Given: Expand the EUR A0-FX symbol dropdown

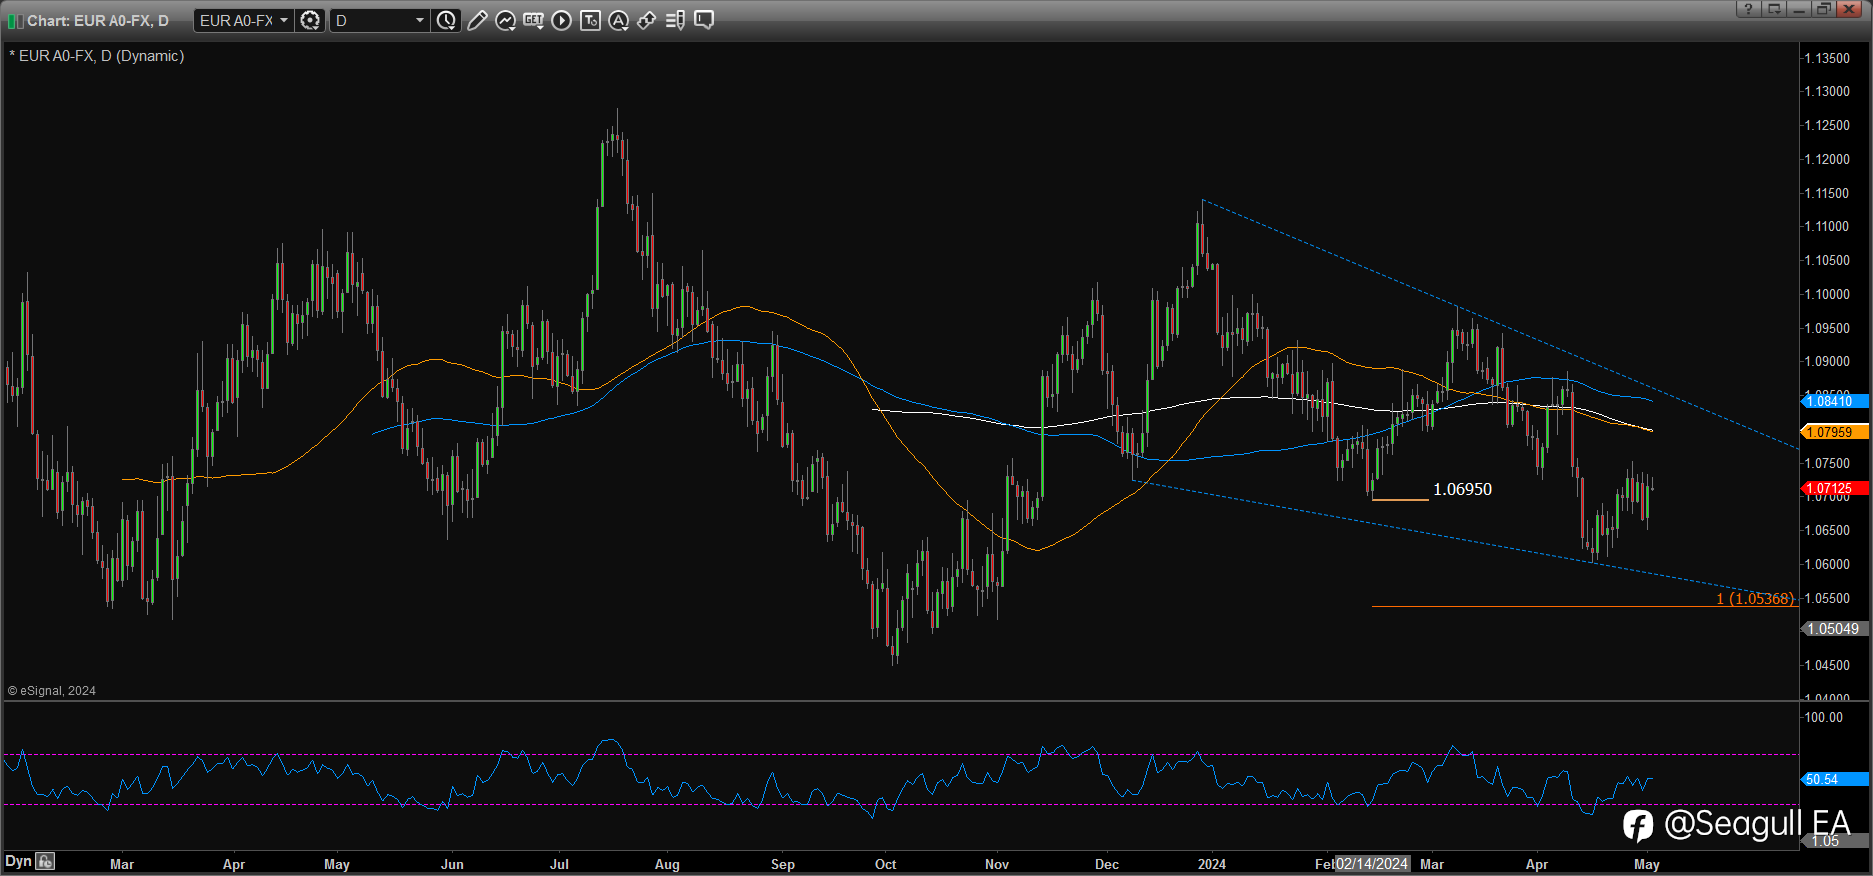Looking at the screenshot, I should coord(284,20).
